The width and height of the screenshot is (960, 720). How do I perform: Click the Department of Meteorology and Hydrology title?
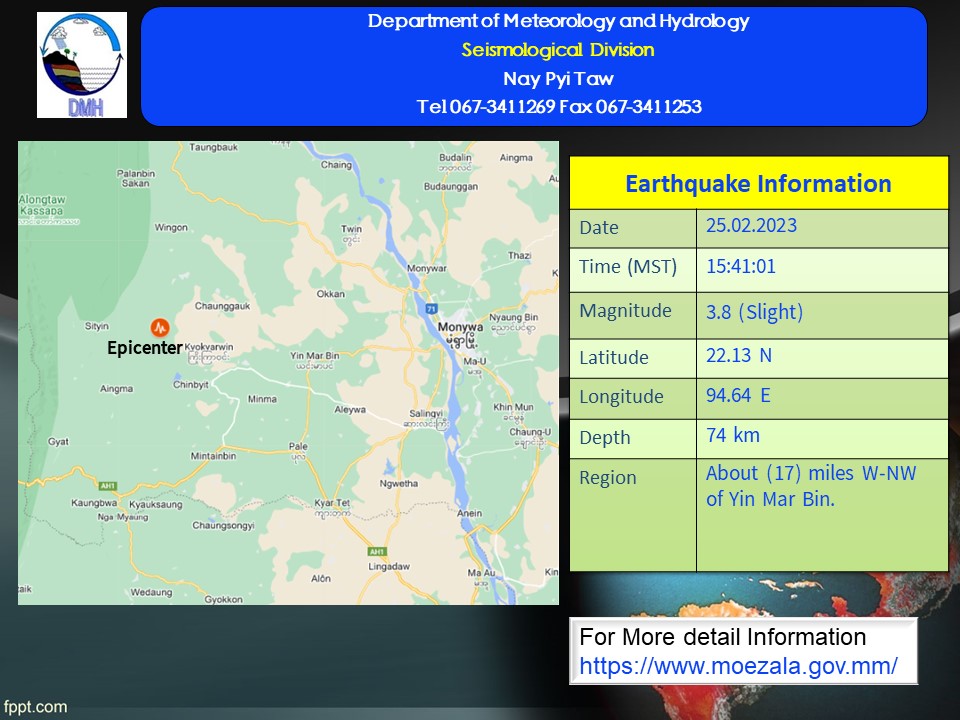pos(558,21)
